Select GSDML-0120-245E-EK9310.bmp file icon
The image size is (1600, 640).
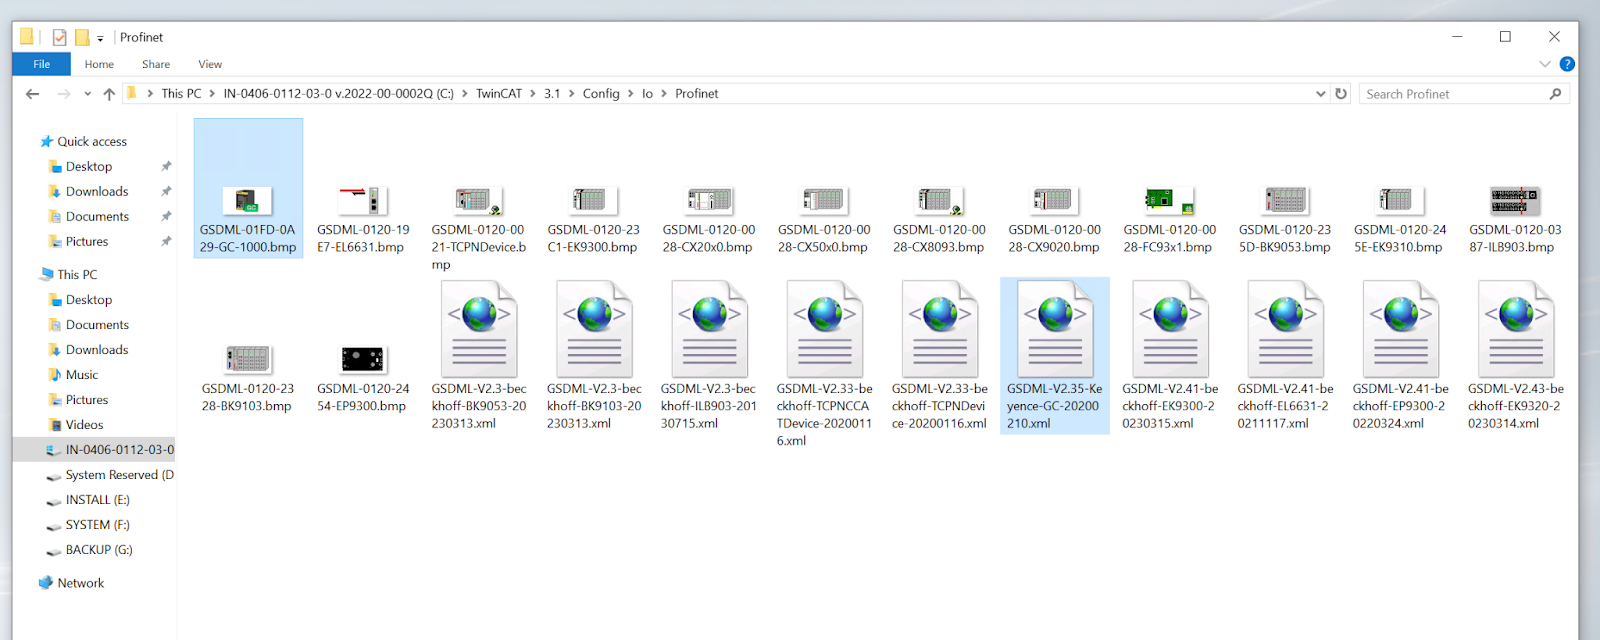(1400, 201)
